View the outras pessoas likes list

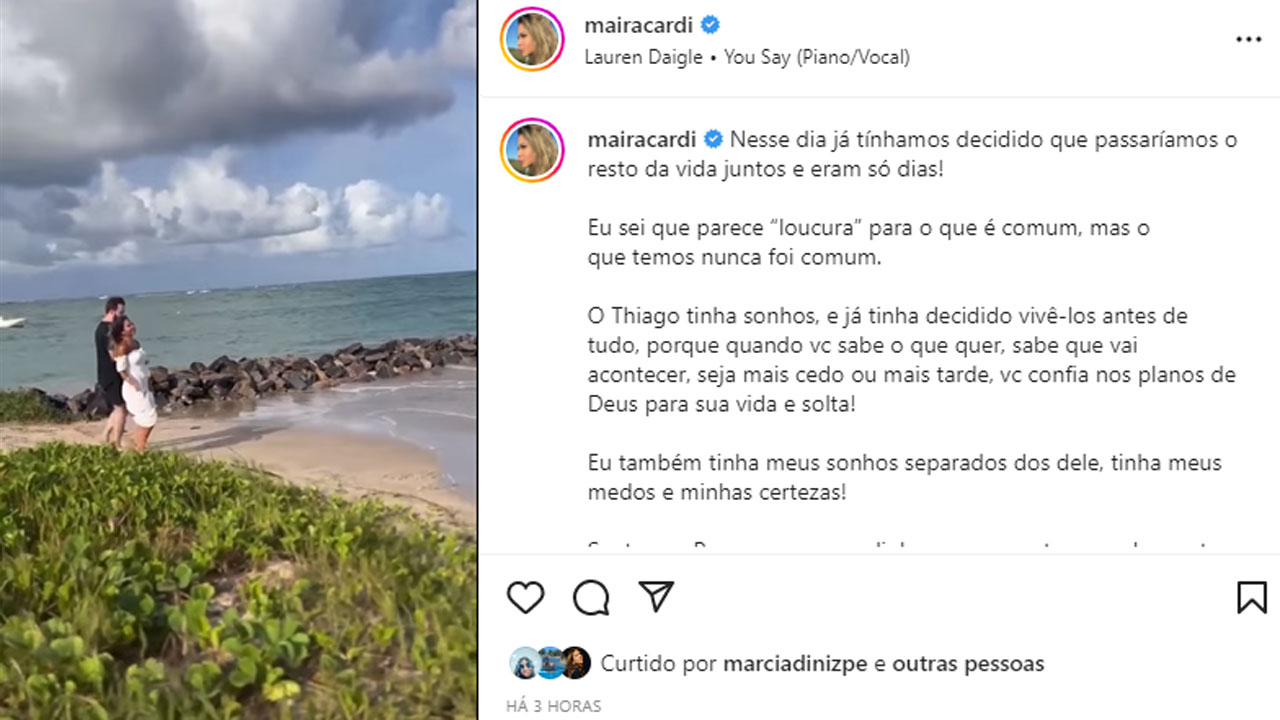tap(968, 663)
